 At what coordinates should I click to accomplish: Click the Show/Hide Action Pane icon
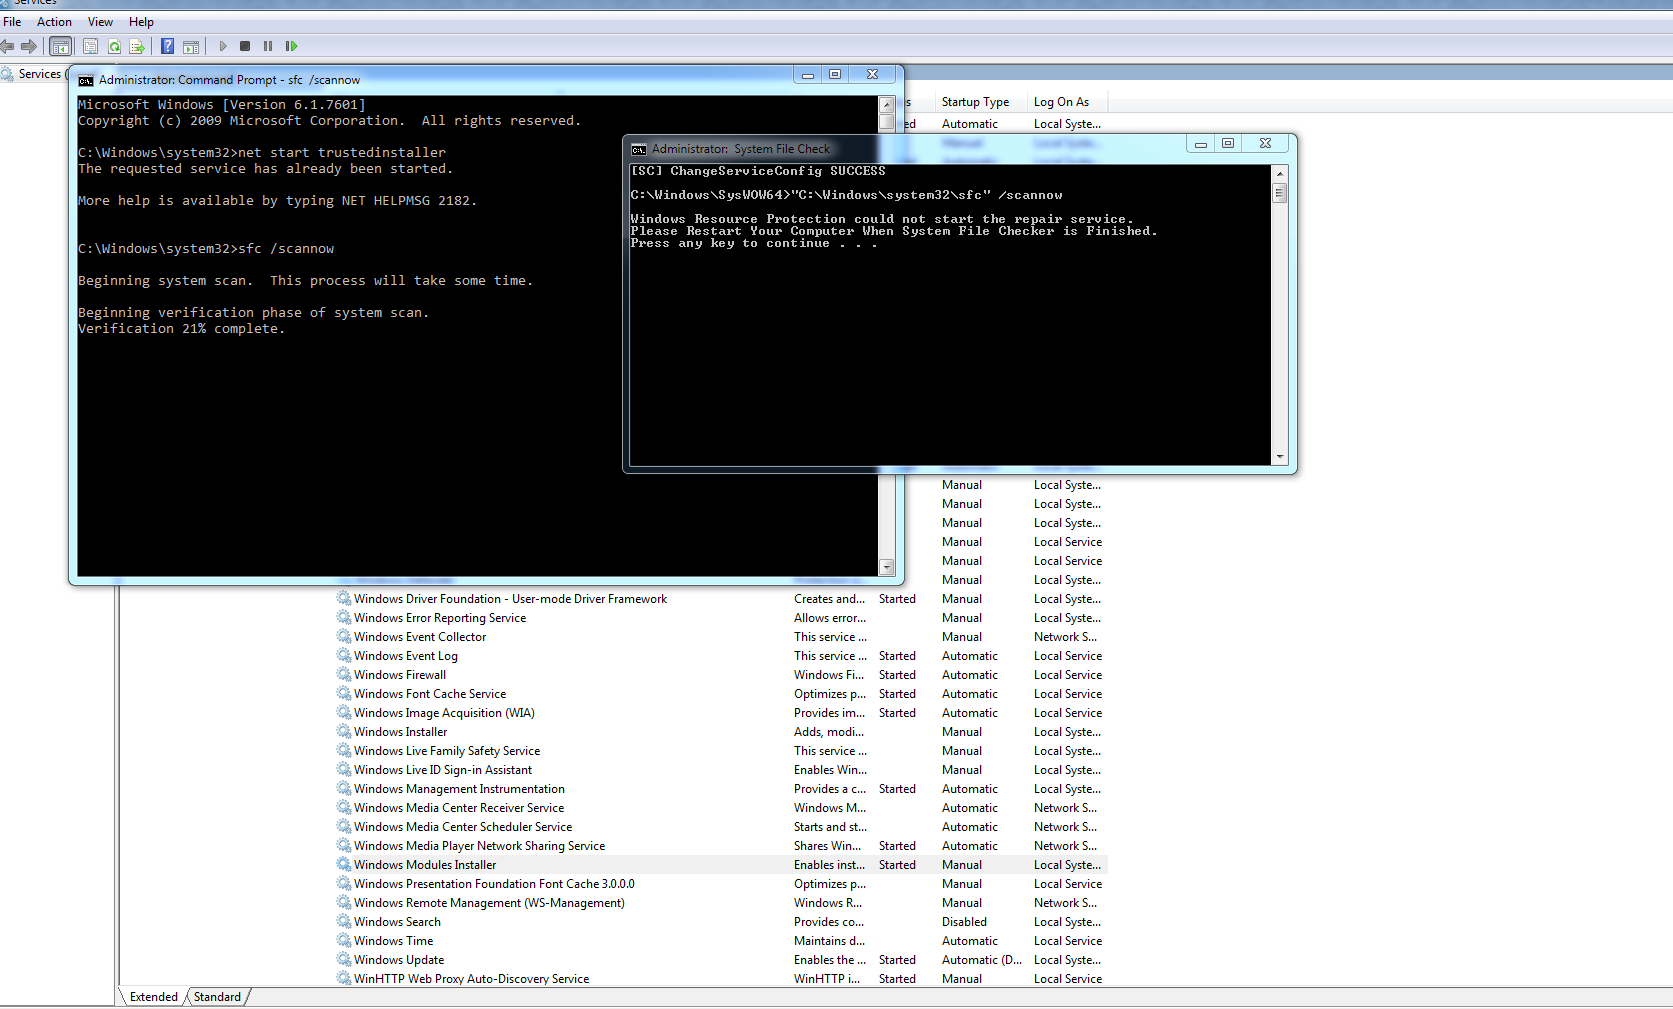coord(191,46)
